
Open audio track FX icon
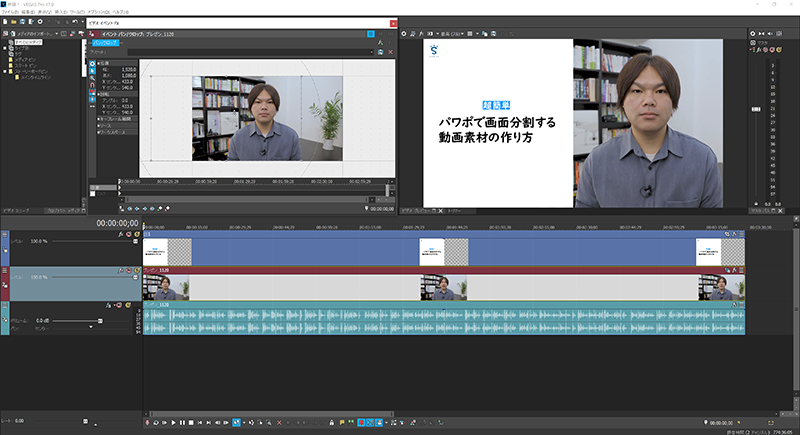click(x=108, y=305)
